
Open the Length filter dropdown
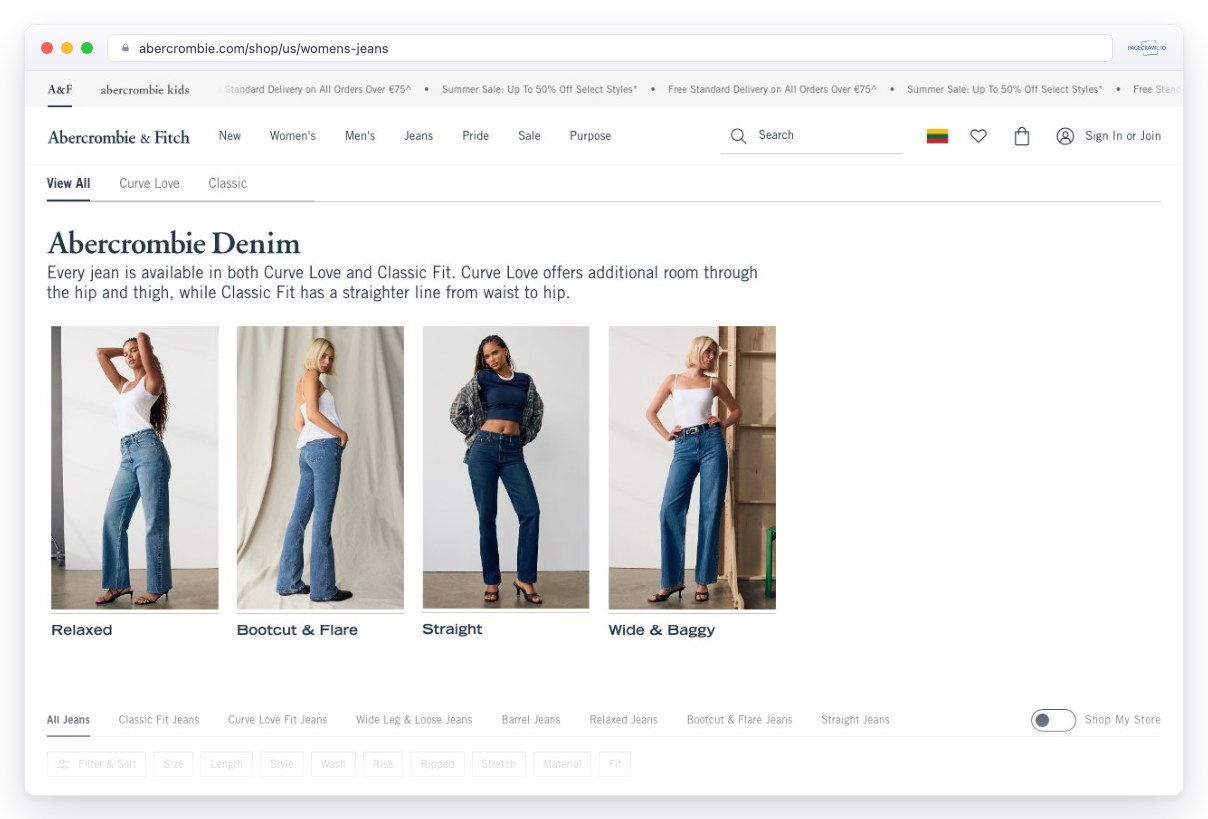[x=227, y=764]
